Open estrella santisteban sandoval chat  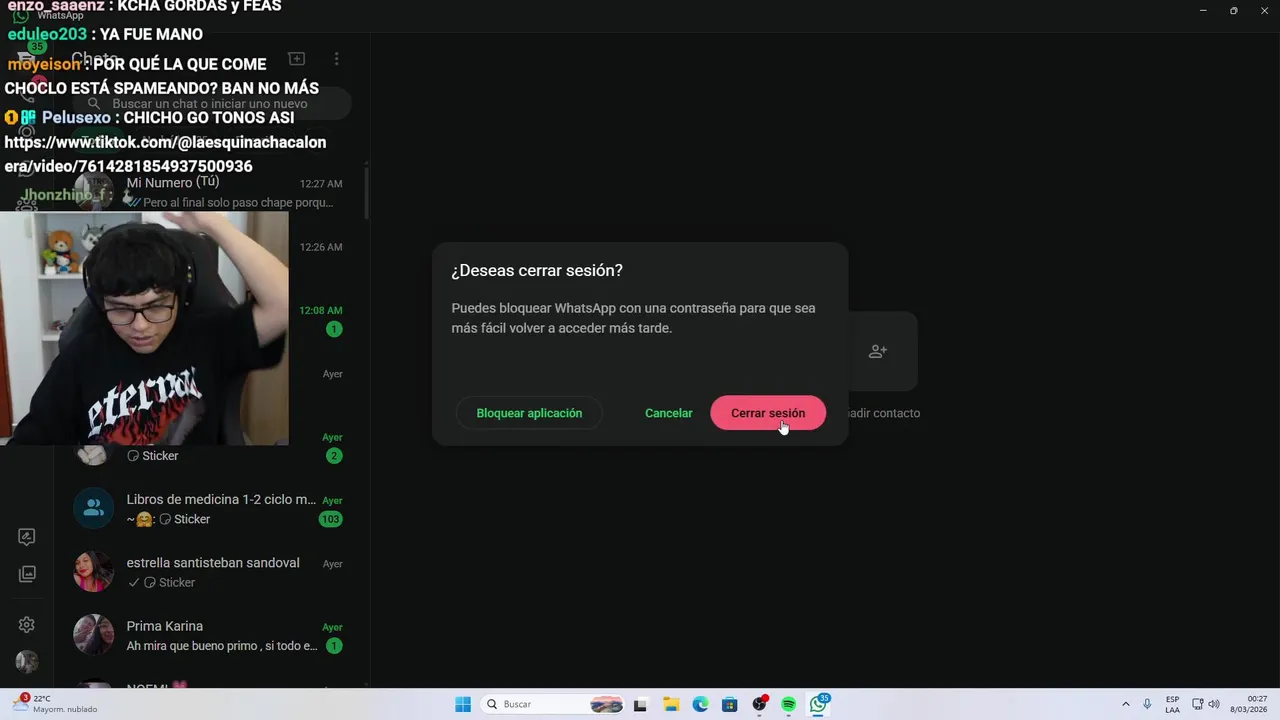[212, 572]
